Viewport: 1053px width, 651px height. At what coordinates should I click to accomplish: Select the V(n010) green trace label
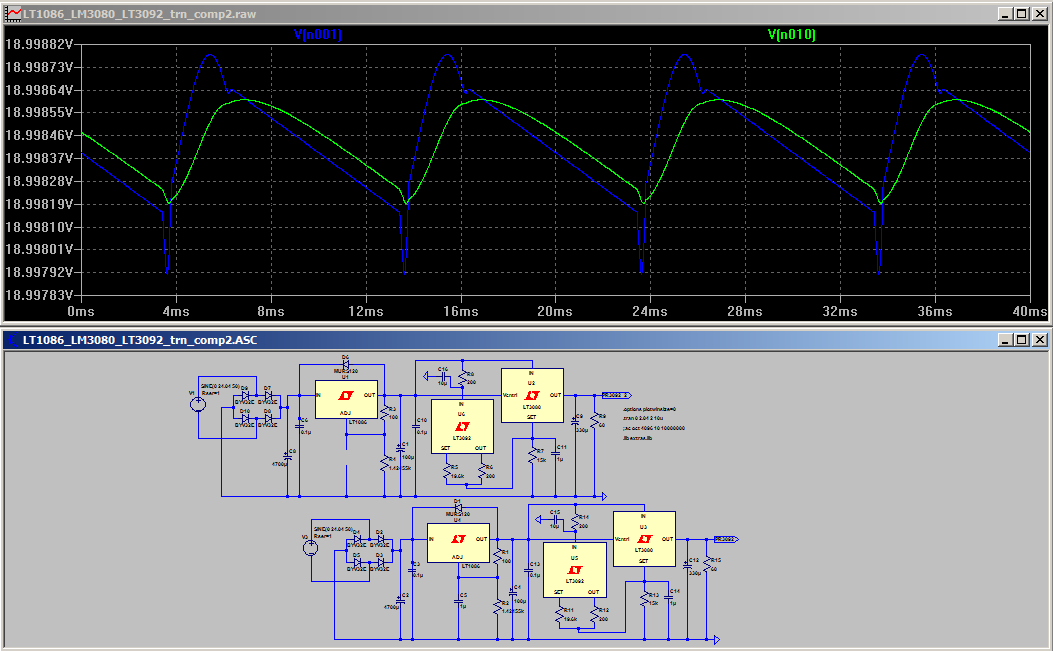792,34
